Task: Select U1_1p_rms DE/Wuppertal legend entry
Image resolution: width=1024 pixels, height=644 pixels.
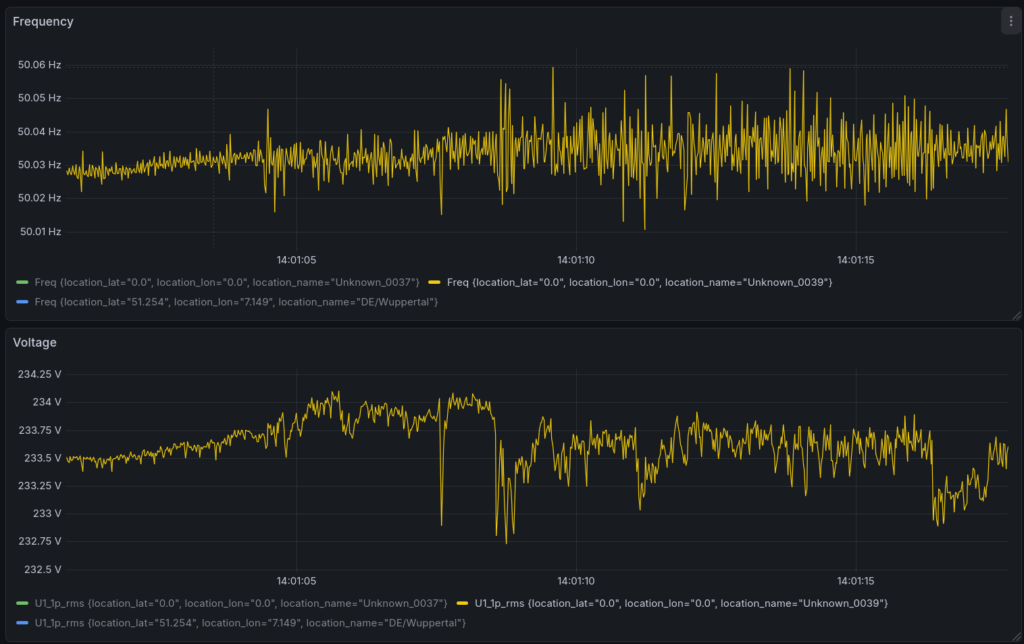Action: 250,623
